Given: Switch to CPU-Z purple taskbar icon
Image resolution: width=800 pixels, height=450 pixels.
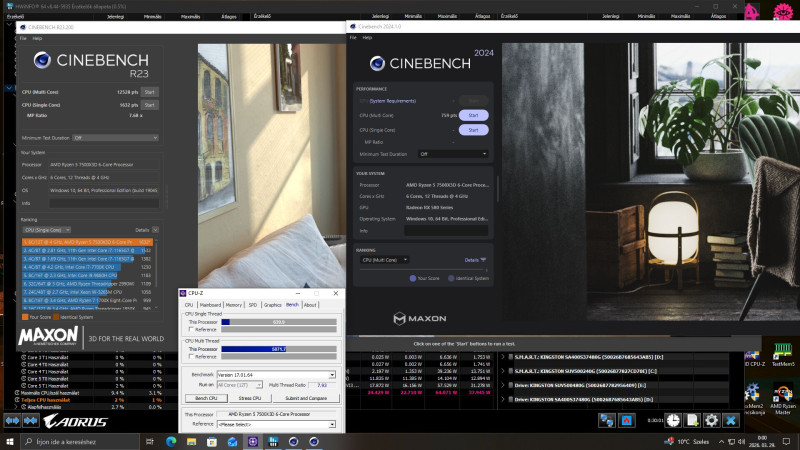Looking at the screenshot, I should tap(253, 441).
